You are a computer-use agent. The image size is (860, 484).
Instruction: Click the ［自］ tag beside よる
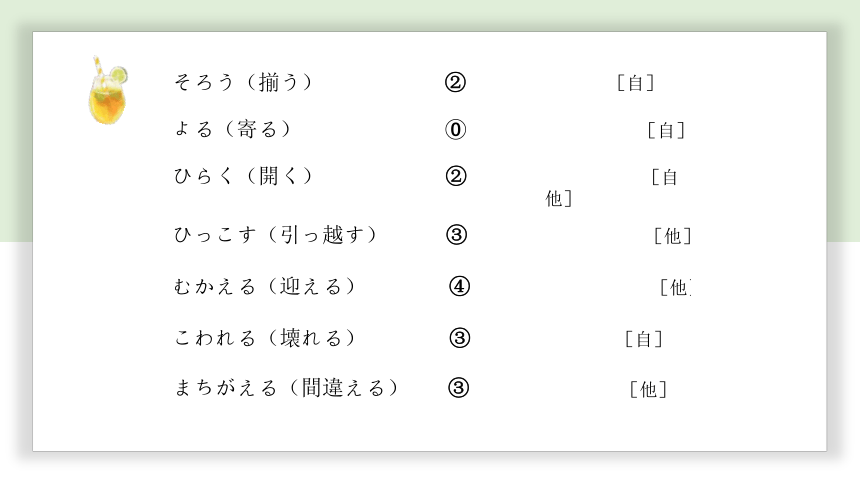pos(666,131)
